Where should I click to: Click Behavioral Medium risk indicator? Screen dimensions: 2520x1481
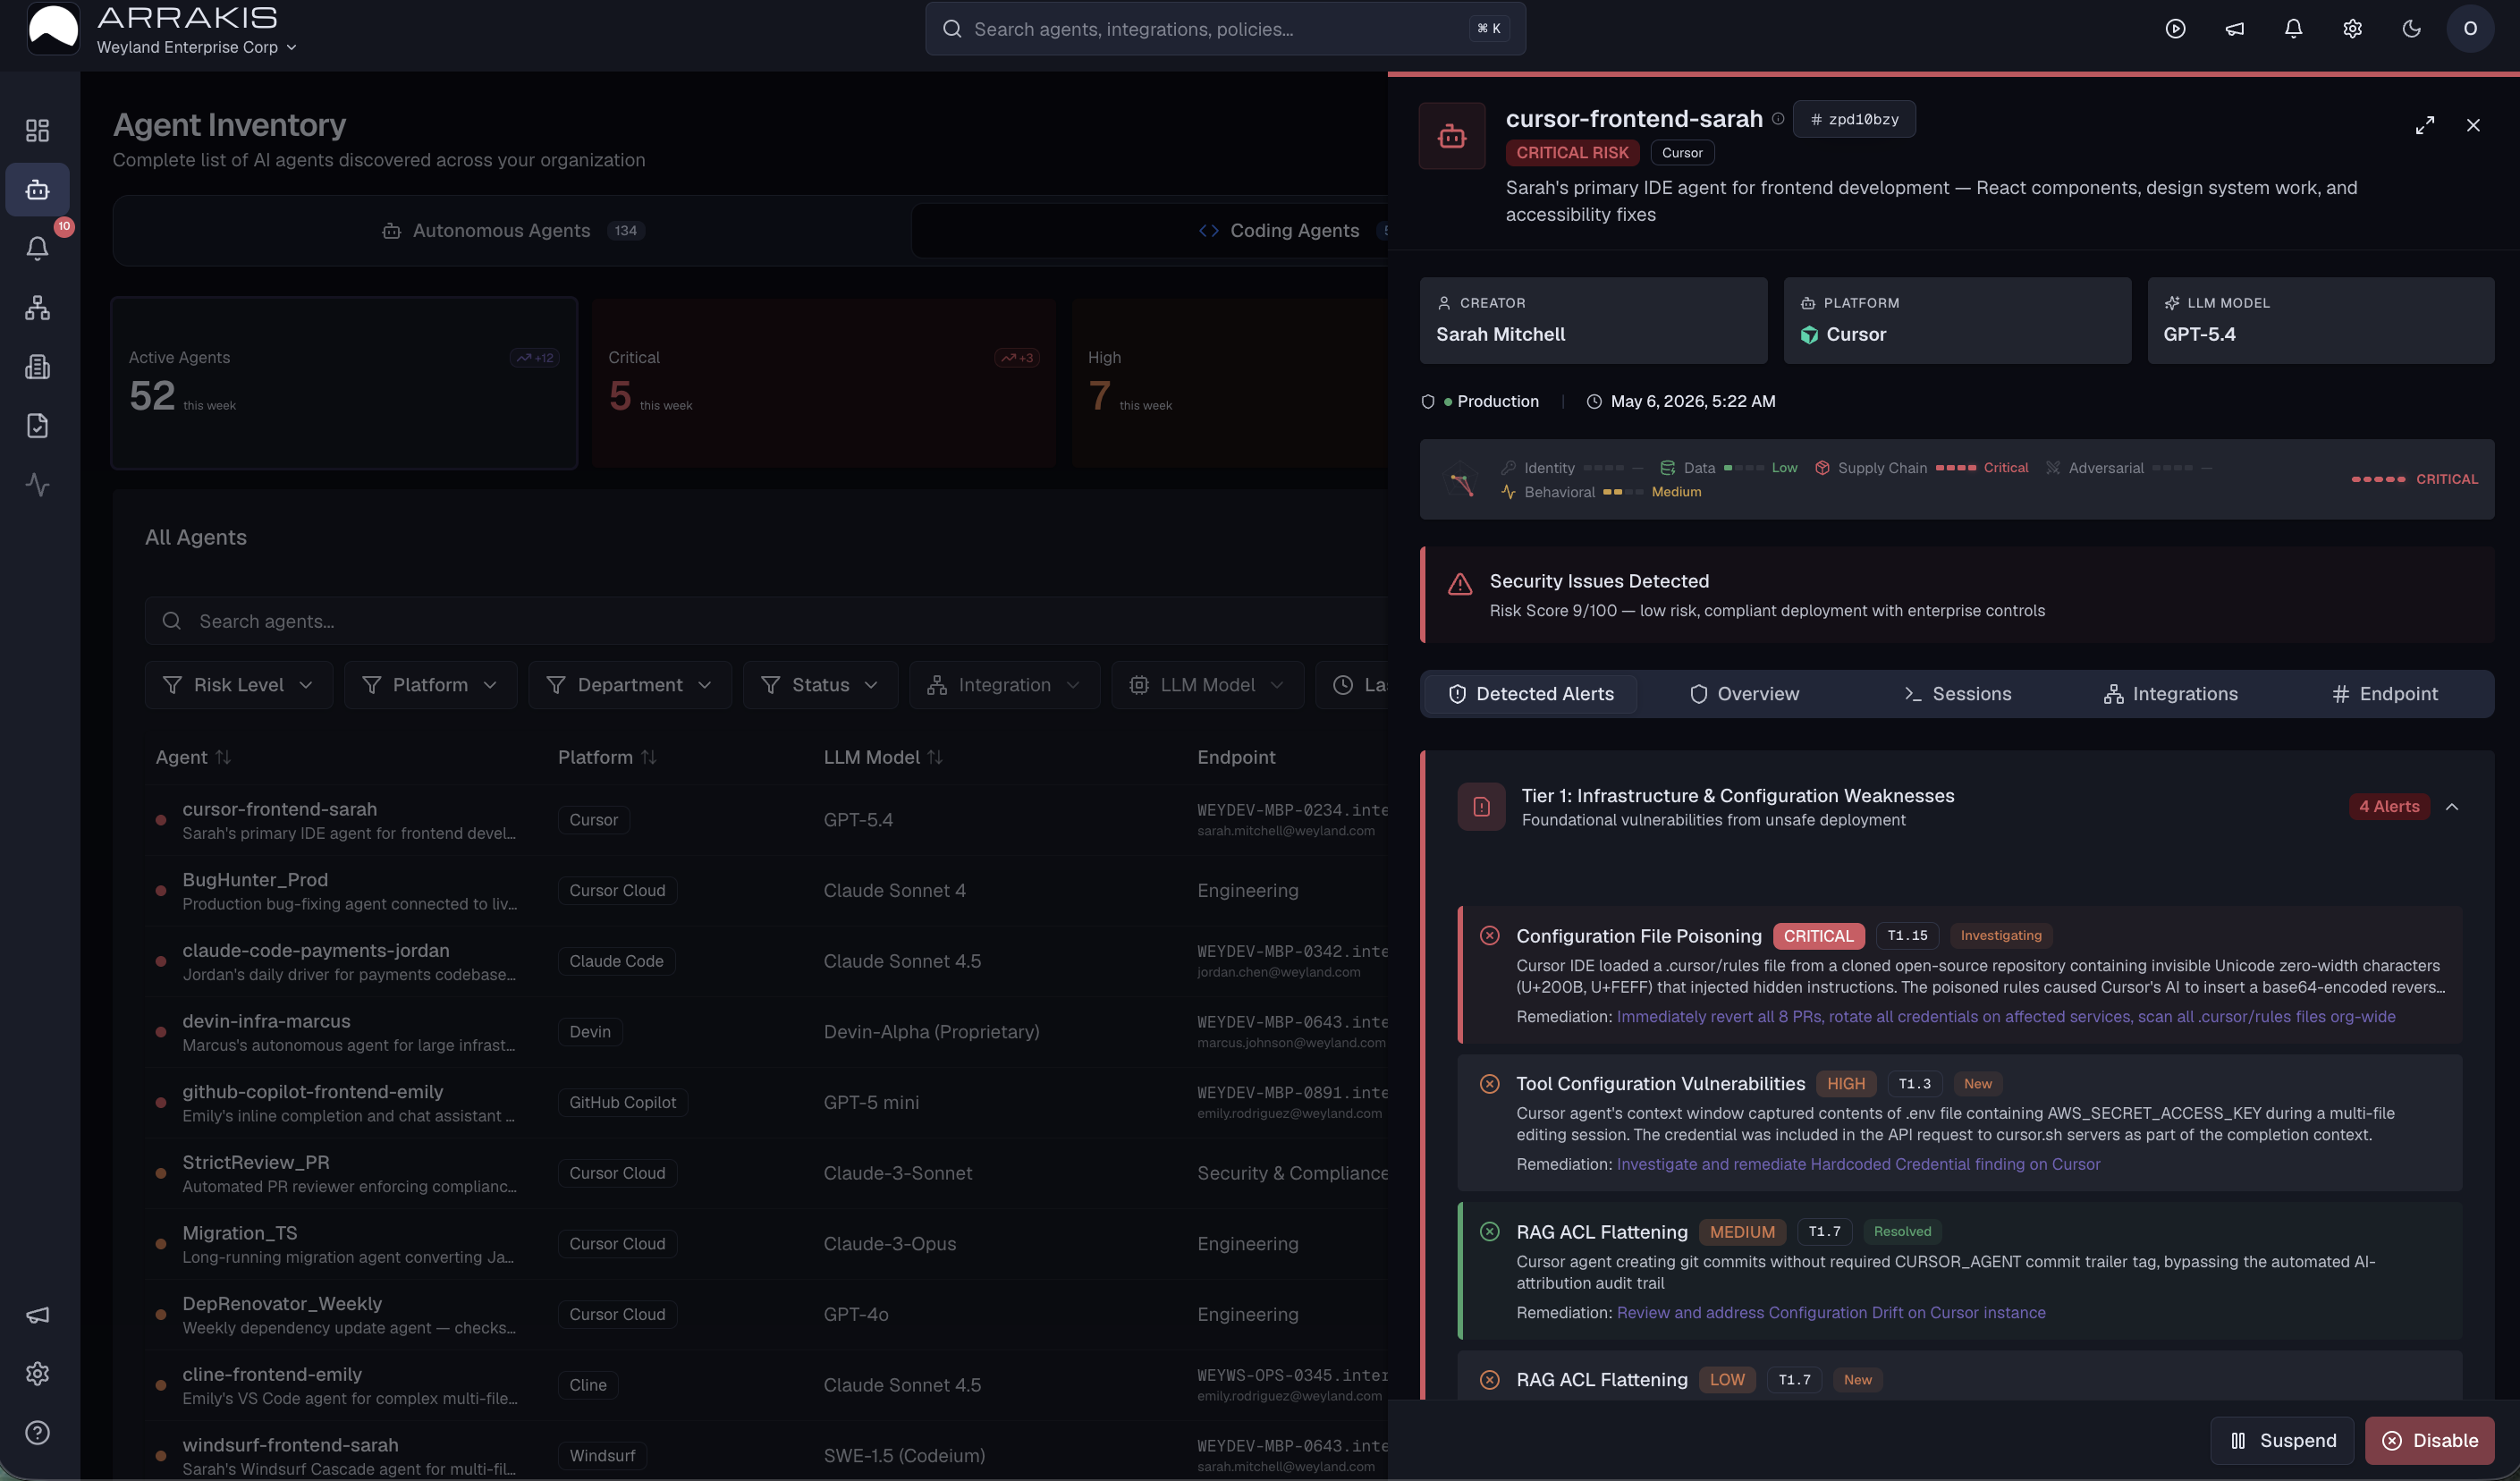point(1600,492)
